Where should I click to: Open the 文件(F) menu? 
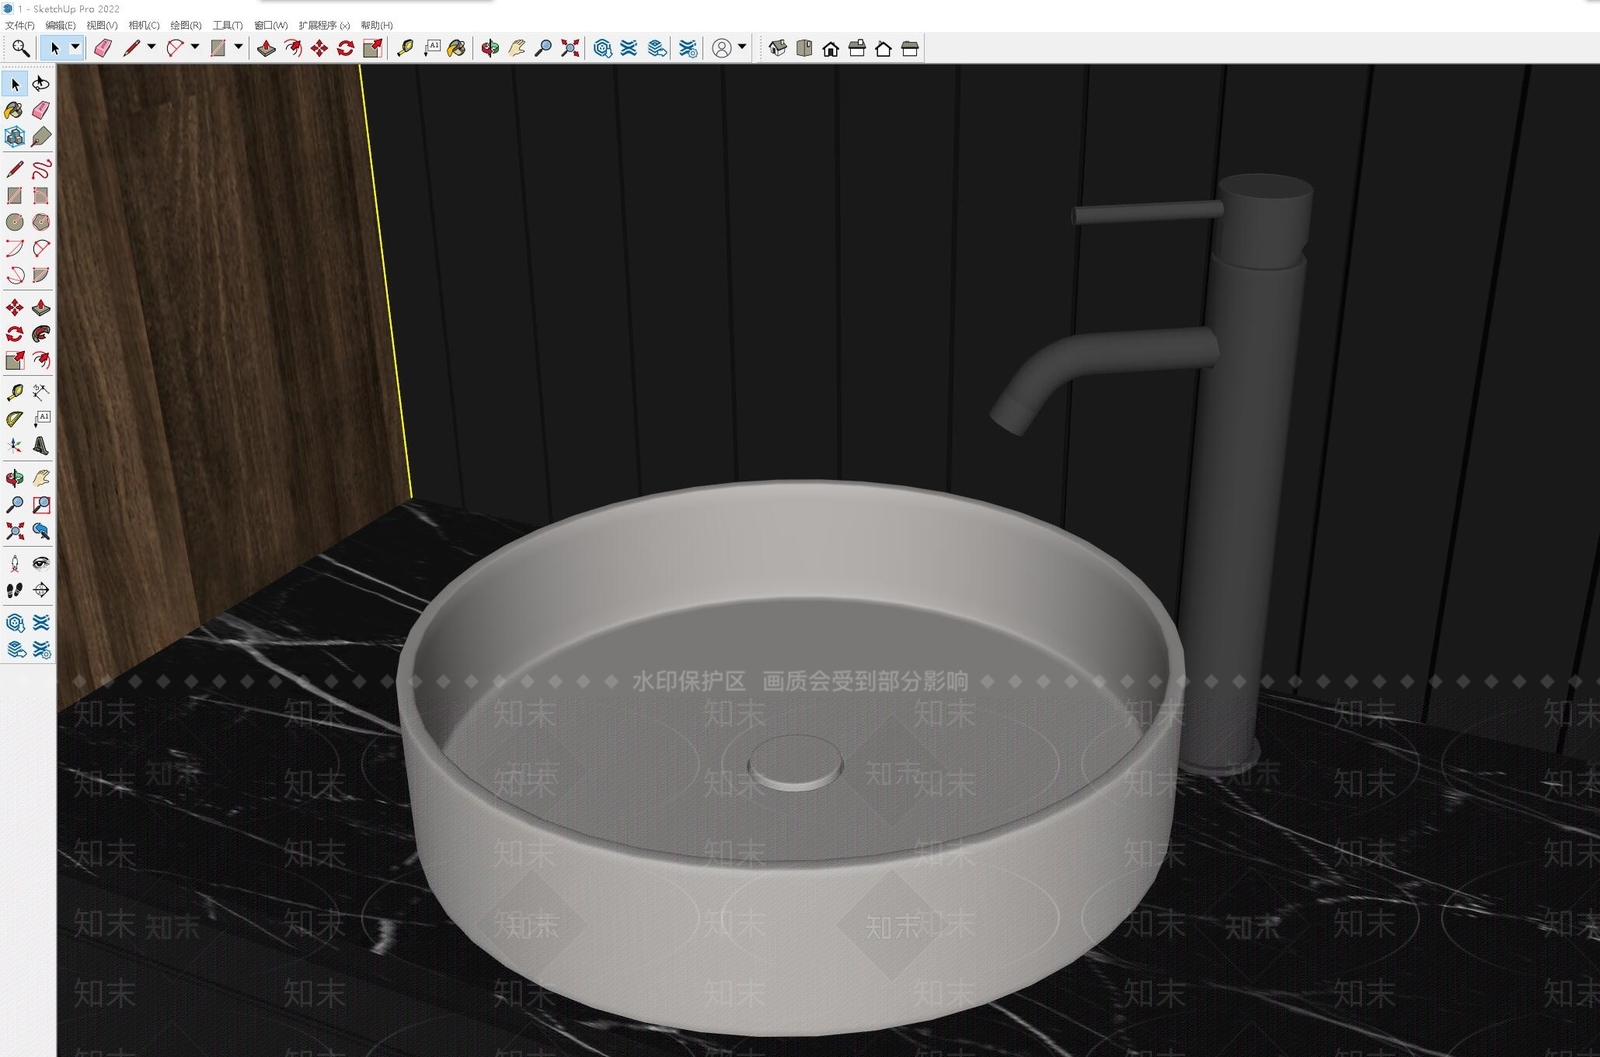pos(20,25)
